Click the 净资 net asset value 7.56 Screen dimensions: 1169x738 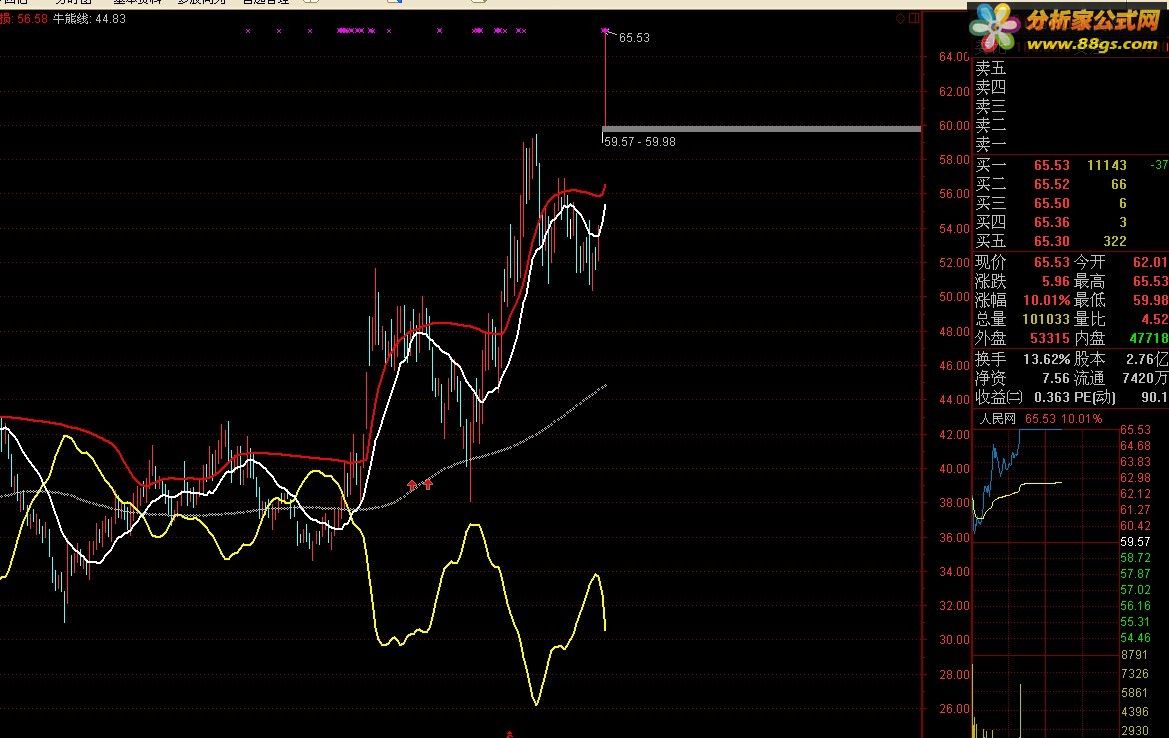click(1056, 378)
